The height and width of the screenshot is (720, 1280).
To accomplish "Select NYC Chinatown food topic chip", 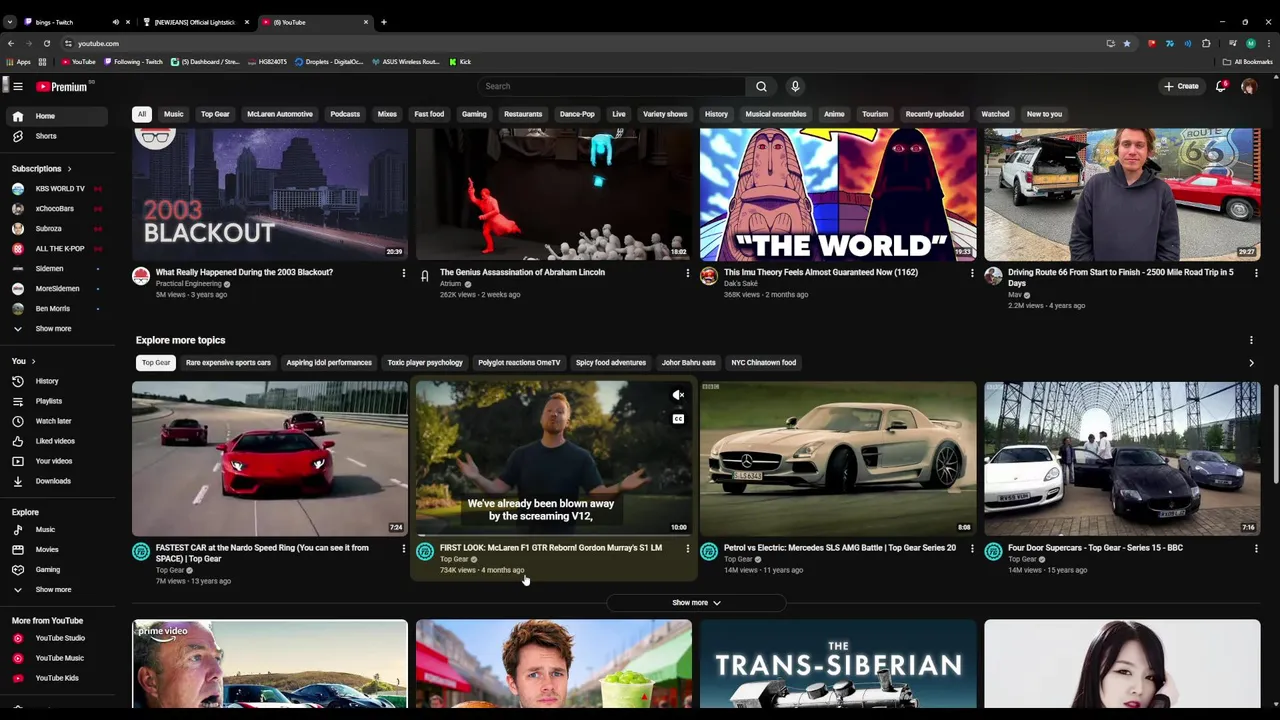I will tap(763, 363).
